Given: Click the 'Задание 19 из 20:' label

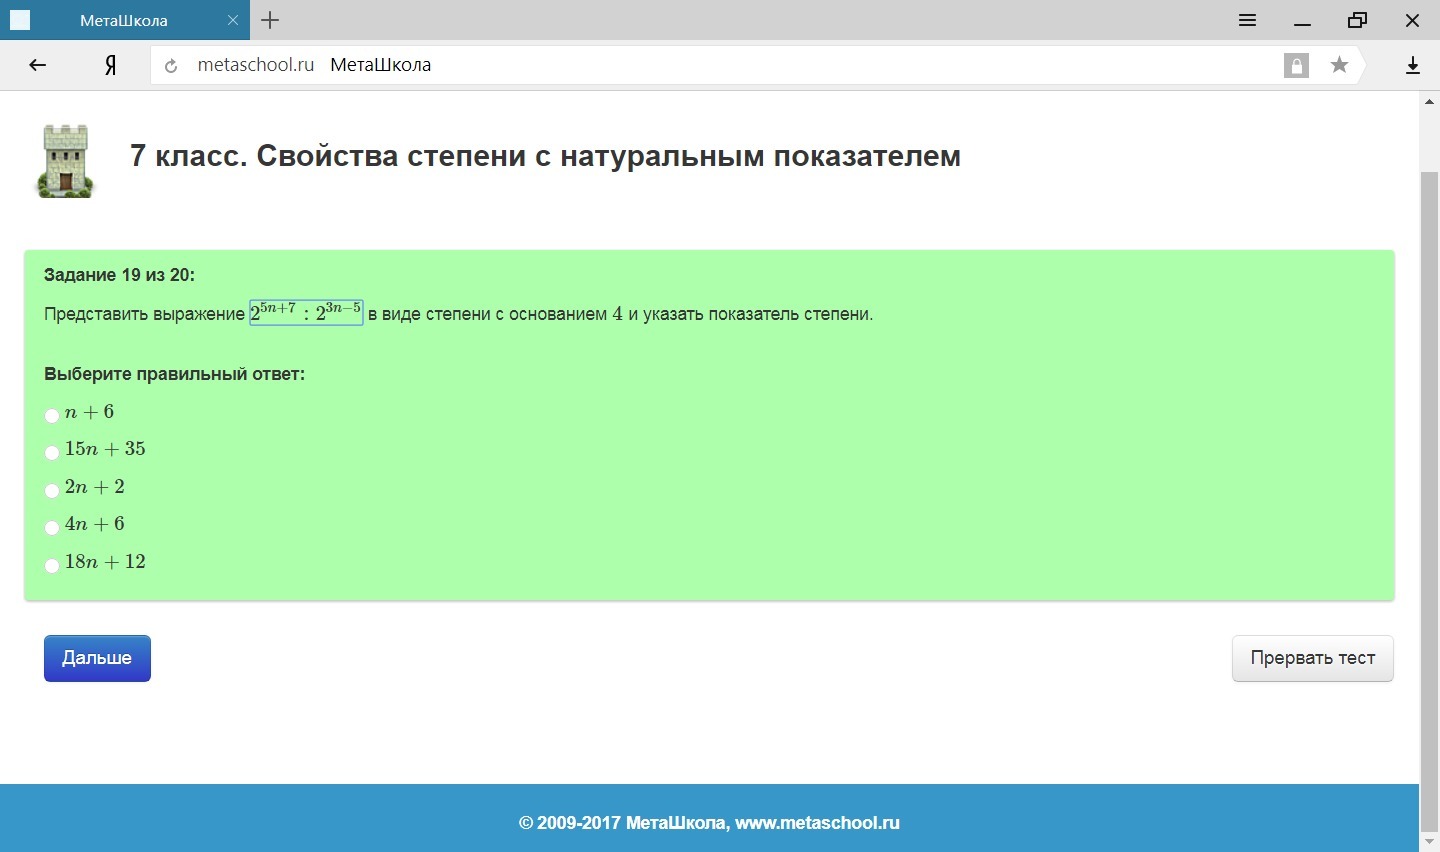Looking at the screenshot, I should coord(119,275).
